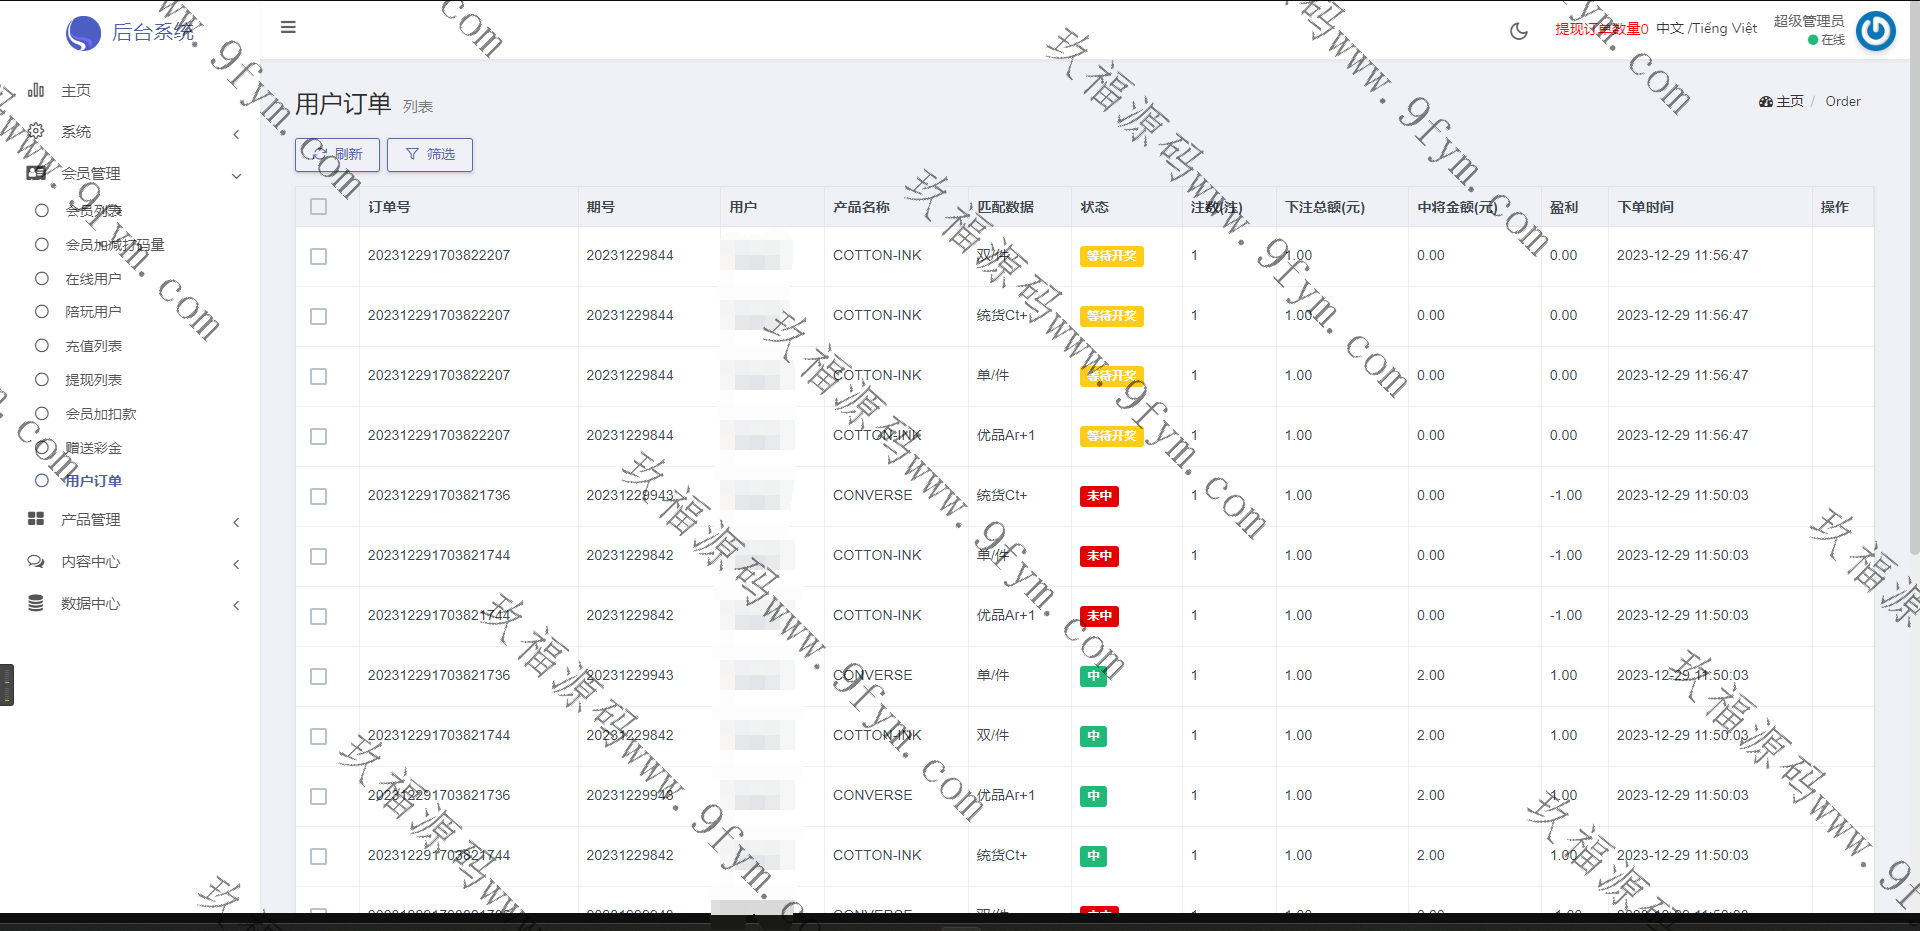Click the 系统 gear icon in sidebar
Image resolution: width=1920 pixels, height=931 pixels.
[36, 131]
